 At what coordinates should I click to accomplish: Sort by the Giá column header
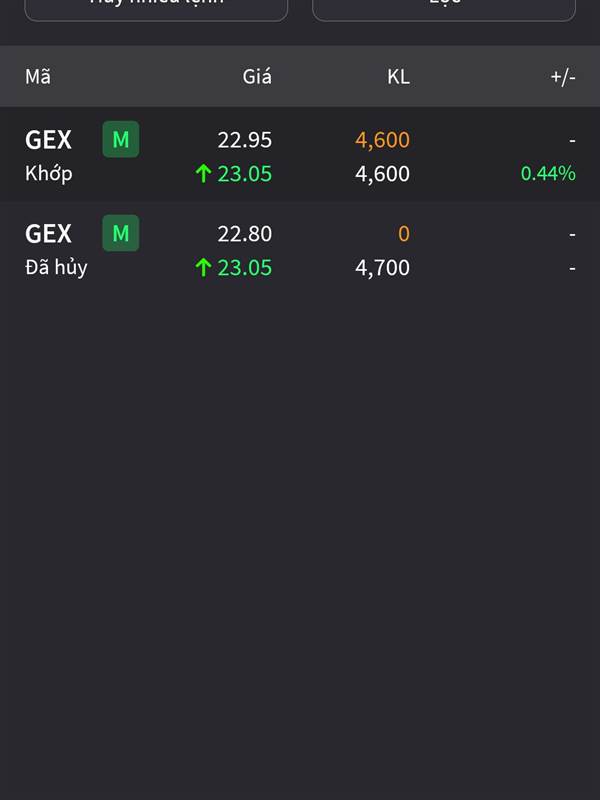(x=257, y=77)
